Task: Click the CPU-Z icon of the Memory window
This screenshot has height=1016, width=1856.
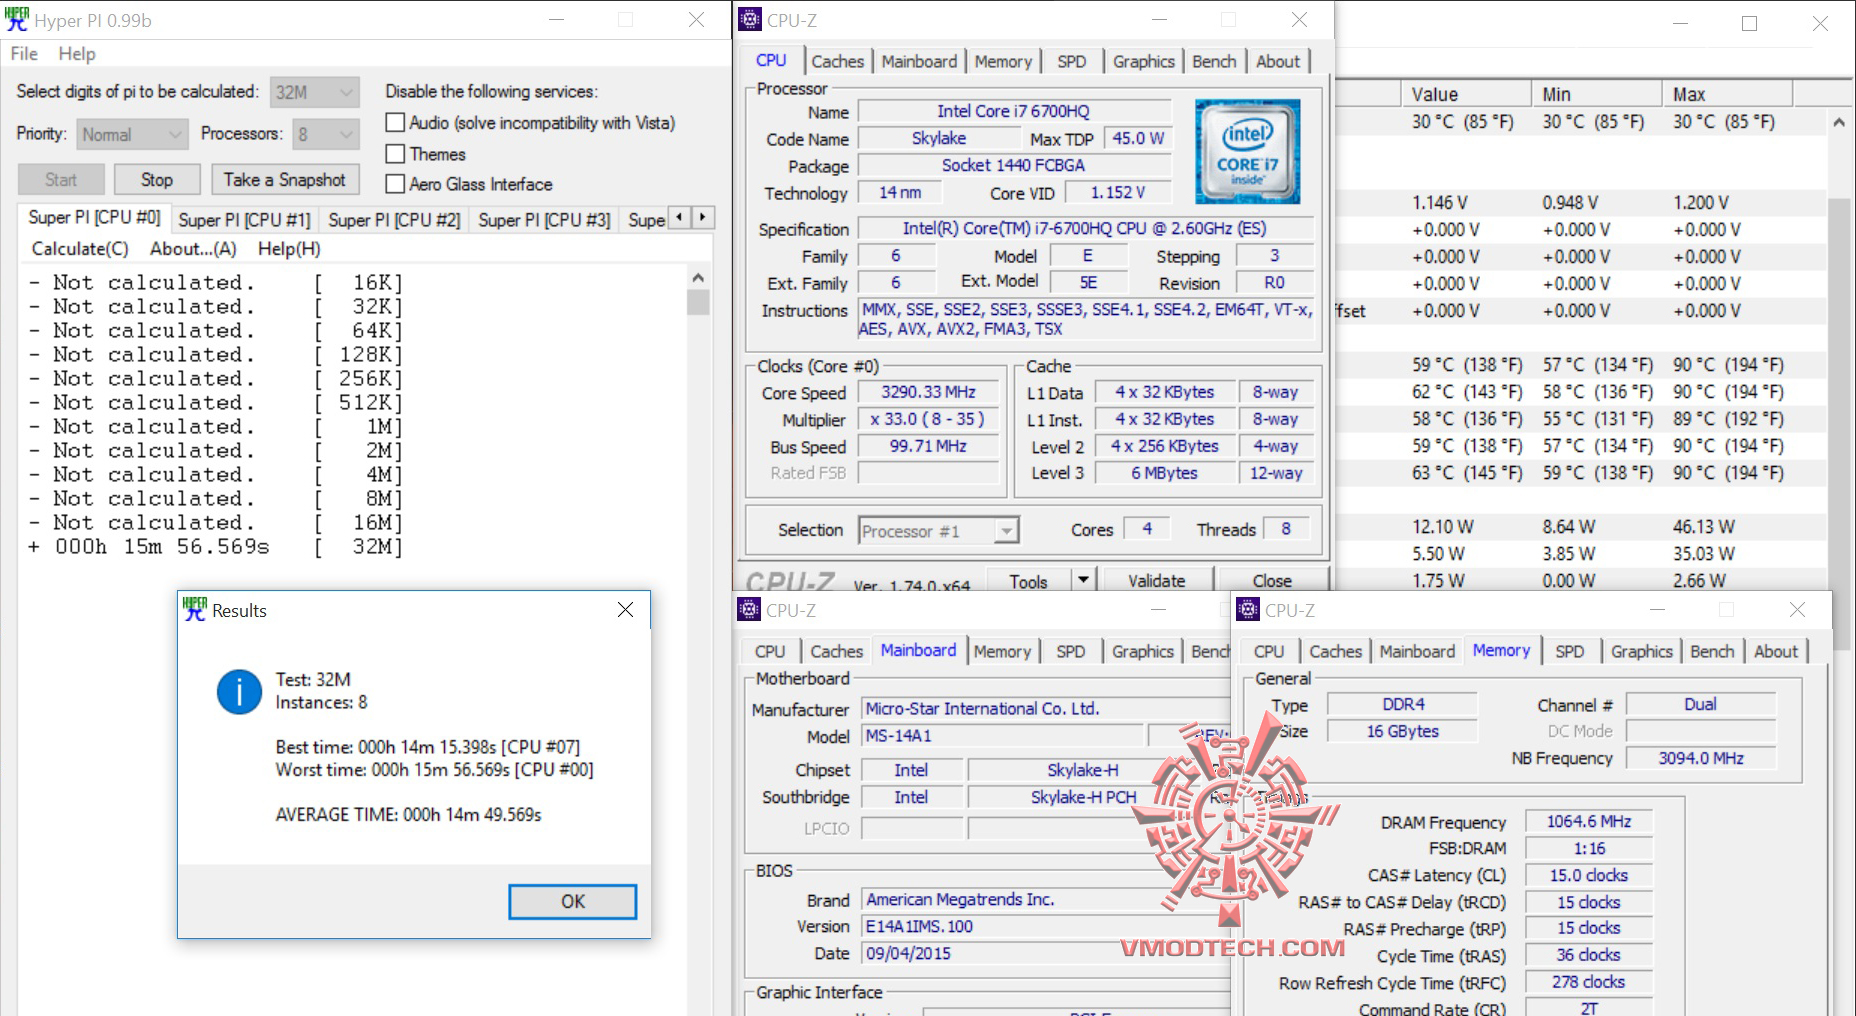Action: tap(1248, 610)
